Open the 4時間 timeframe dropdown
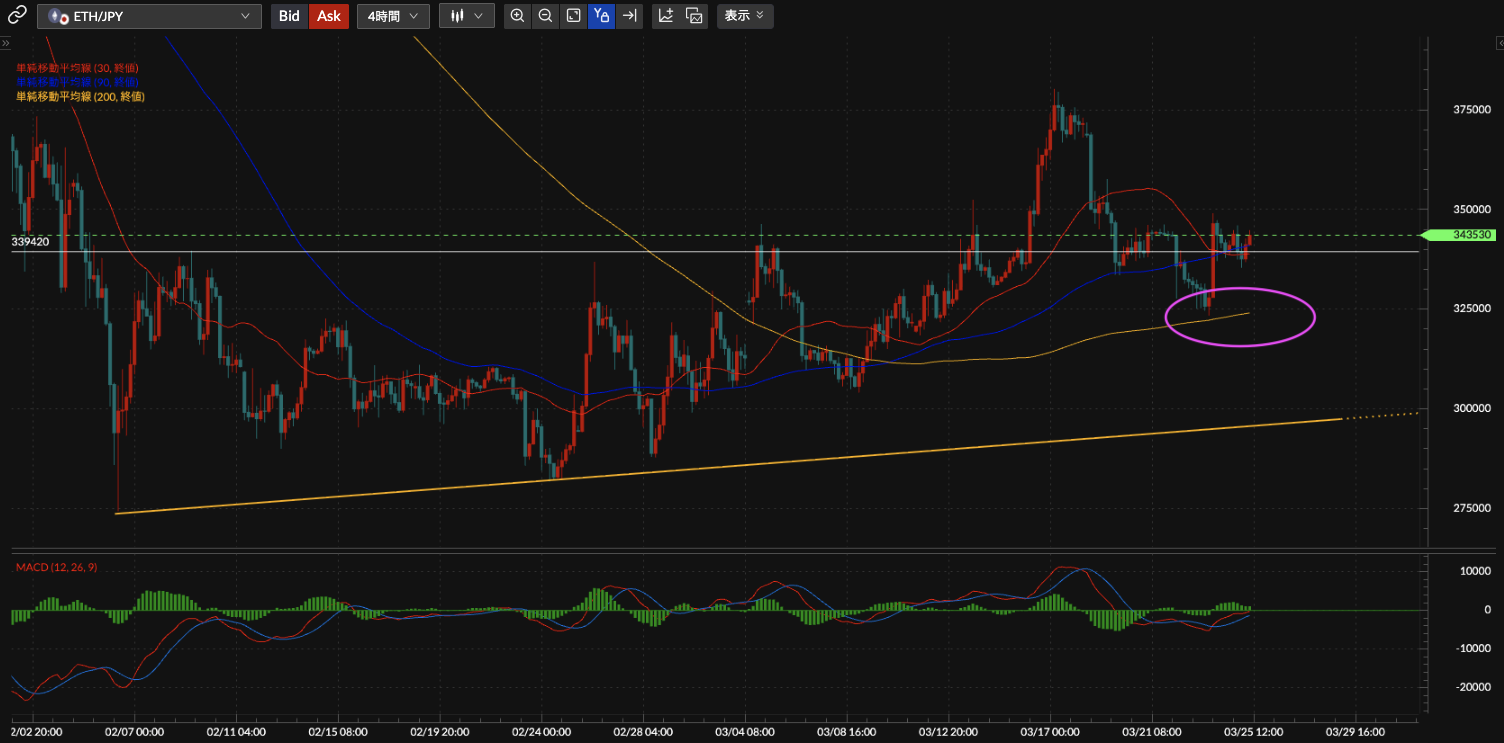 click(393, 16)
